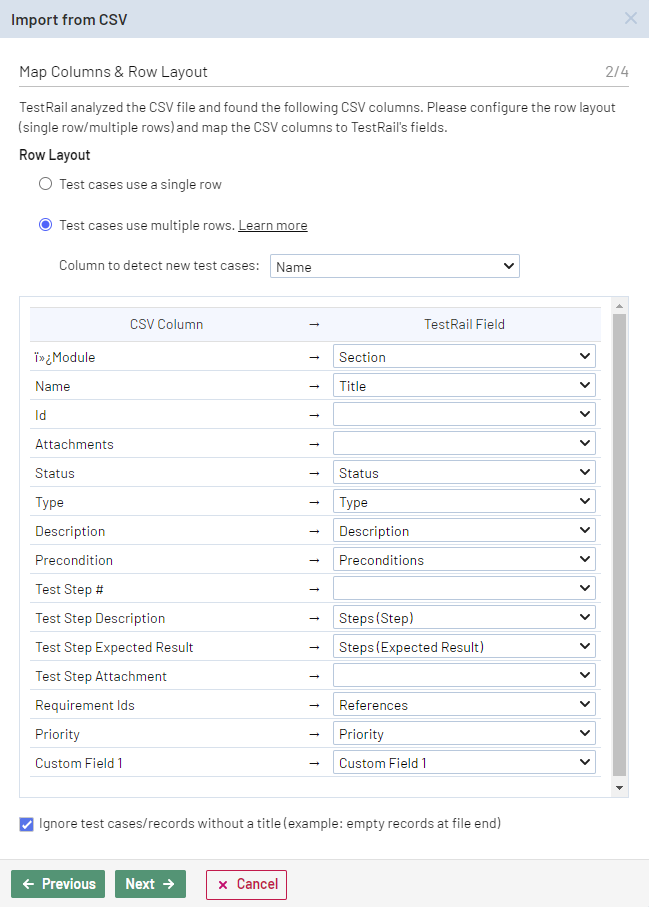Viewport: 649px width, 907px height.
Task: Go back with the Previous button
Action: pyautogui.click(x=58, y=884)
